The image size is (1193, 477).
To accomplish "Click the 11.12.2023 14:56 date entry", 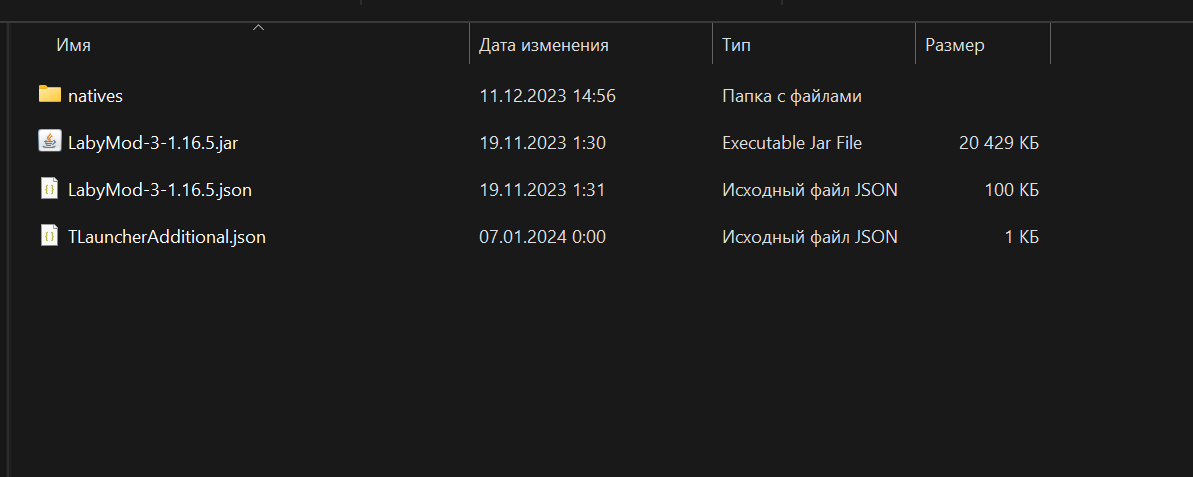I will pos(547,96).
